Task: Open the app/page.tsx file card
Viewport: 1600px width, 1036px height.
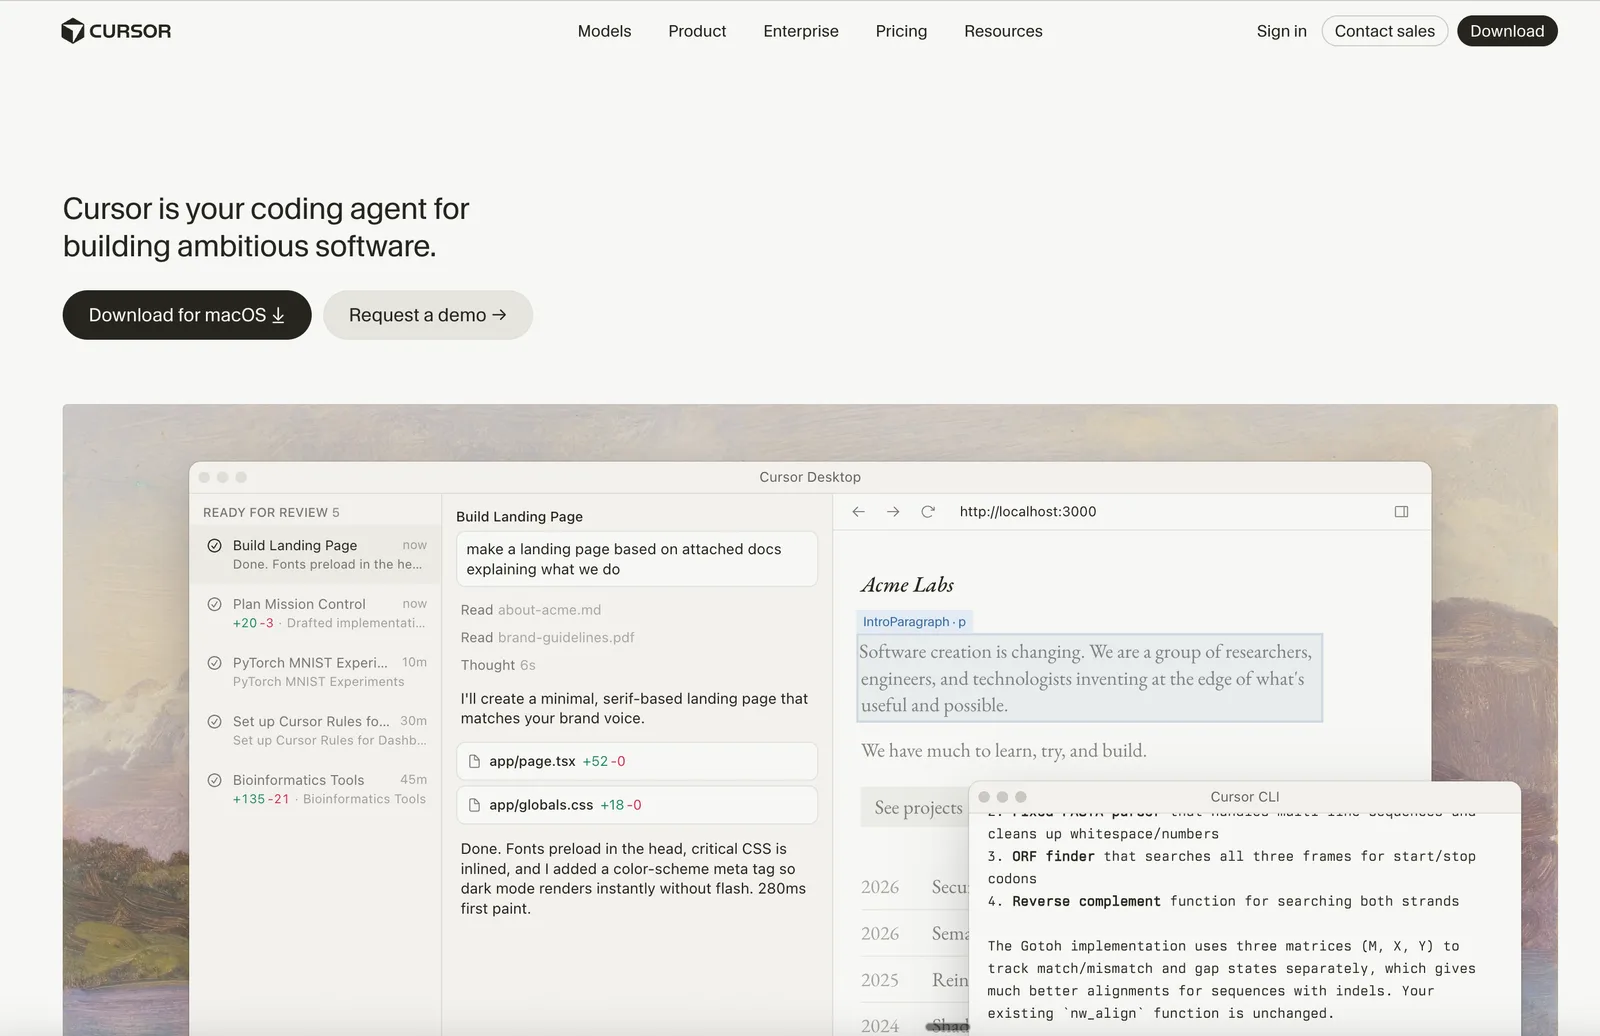Action: (x=637, y=761)
